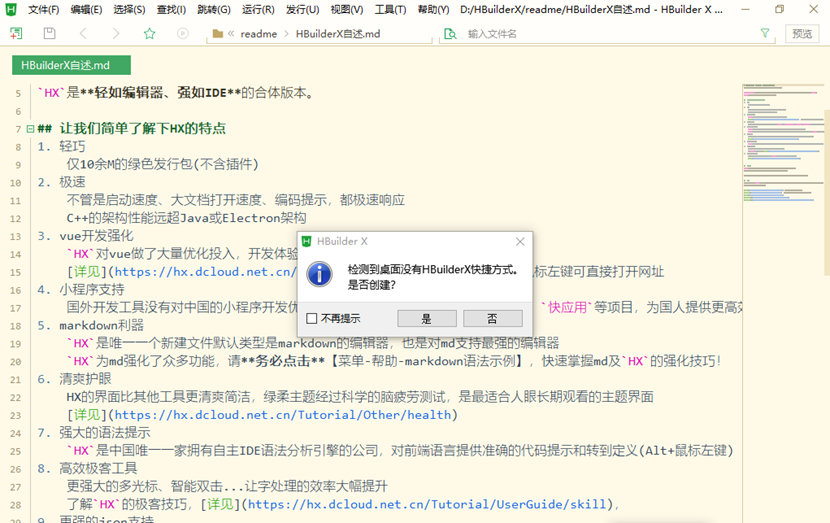Image resolution: width=830 pixels, height=523 pixels.
Task: Click the run play icon
Action: tap(183, 33)
